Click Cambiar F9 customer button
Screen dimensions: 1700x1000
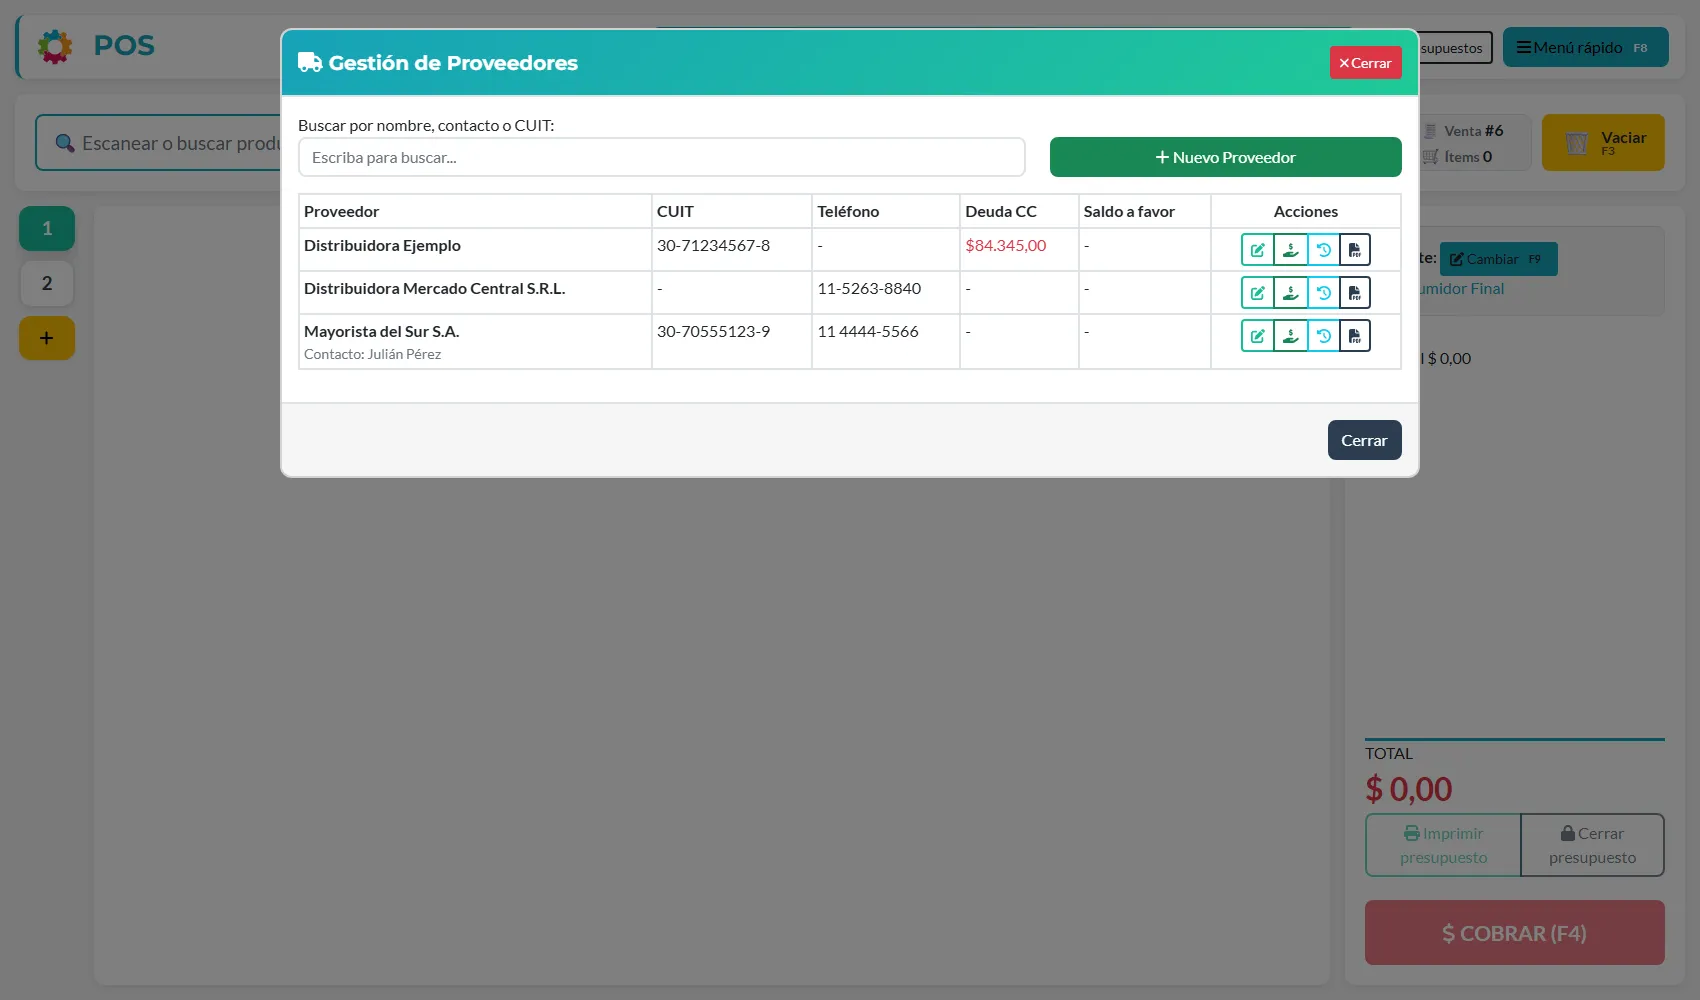(1498, 259)
